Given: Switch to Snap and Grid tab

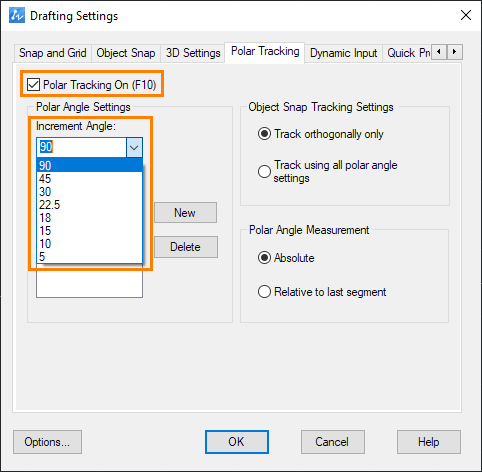Looking at the screenshot, I should tap(53, 53).
